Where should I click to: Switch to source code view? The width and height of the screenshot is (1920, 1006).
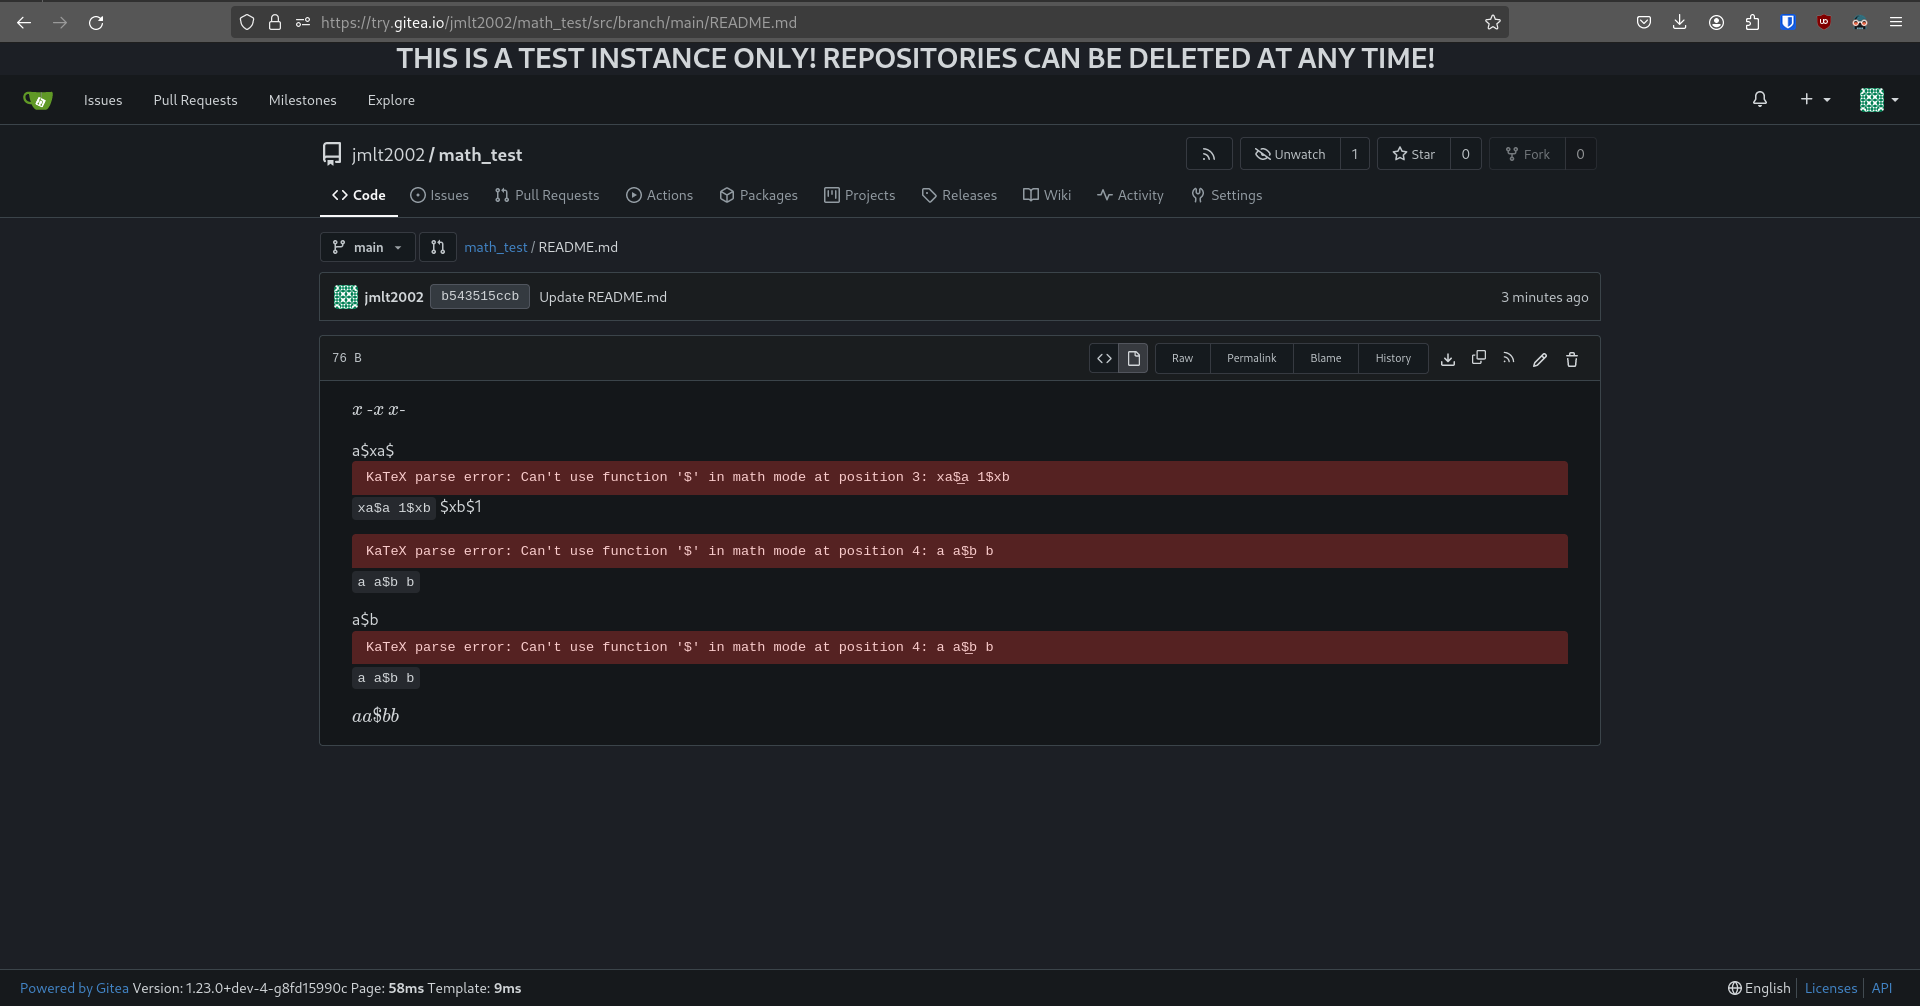click(x=1104, y=358)
